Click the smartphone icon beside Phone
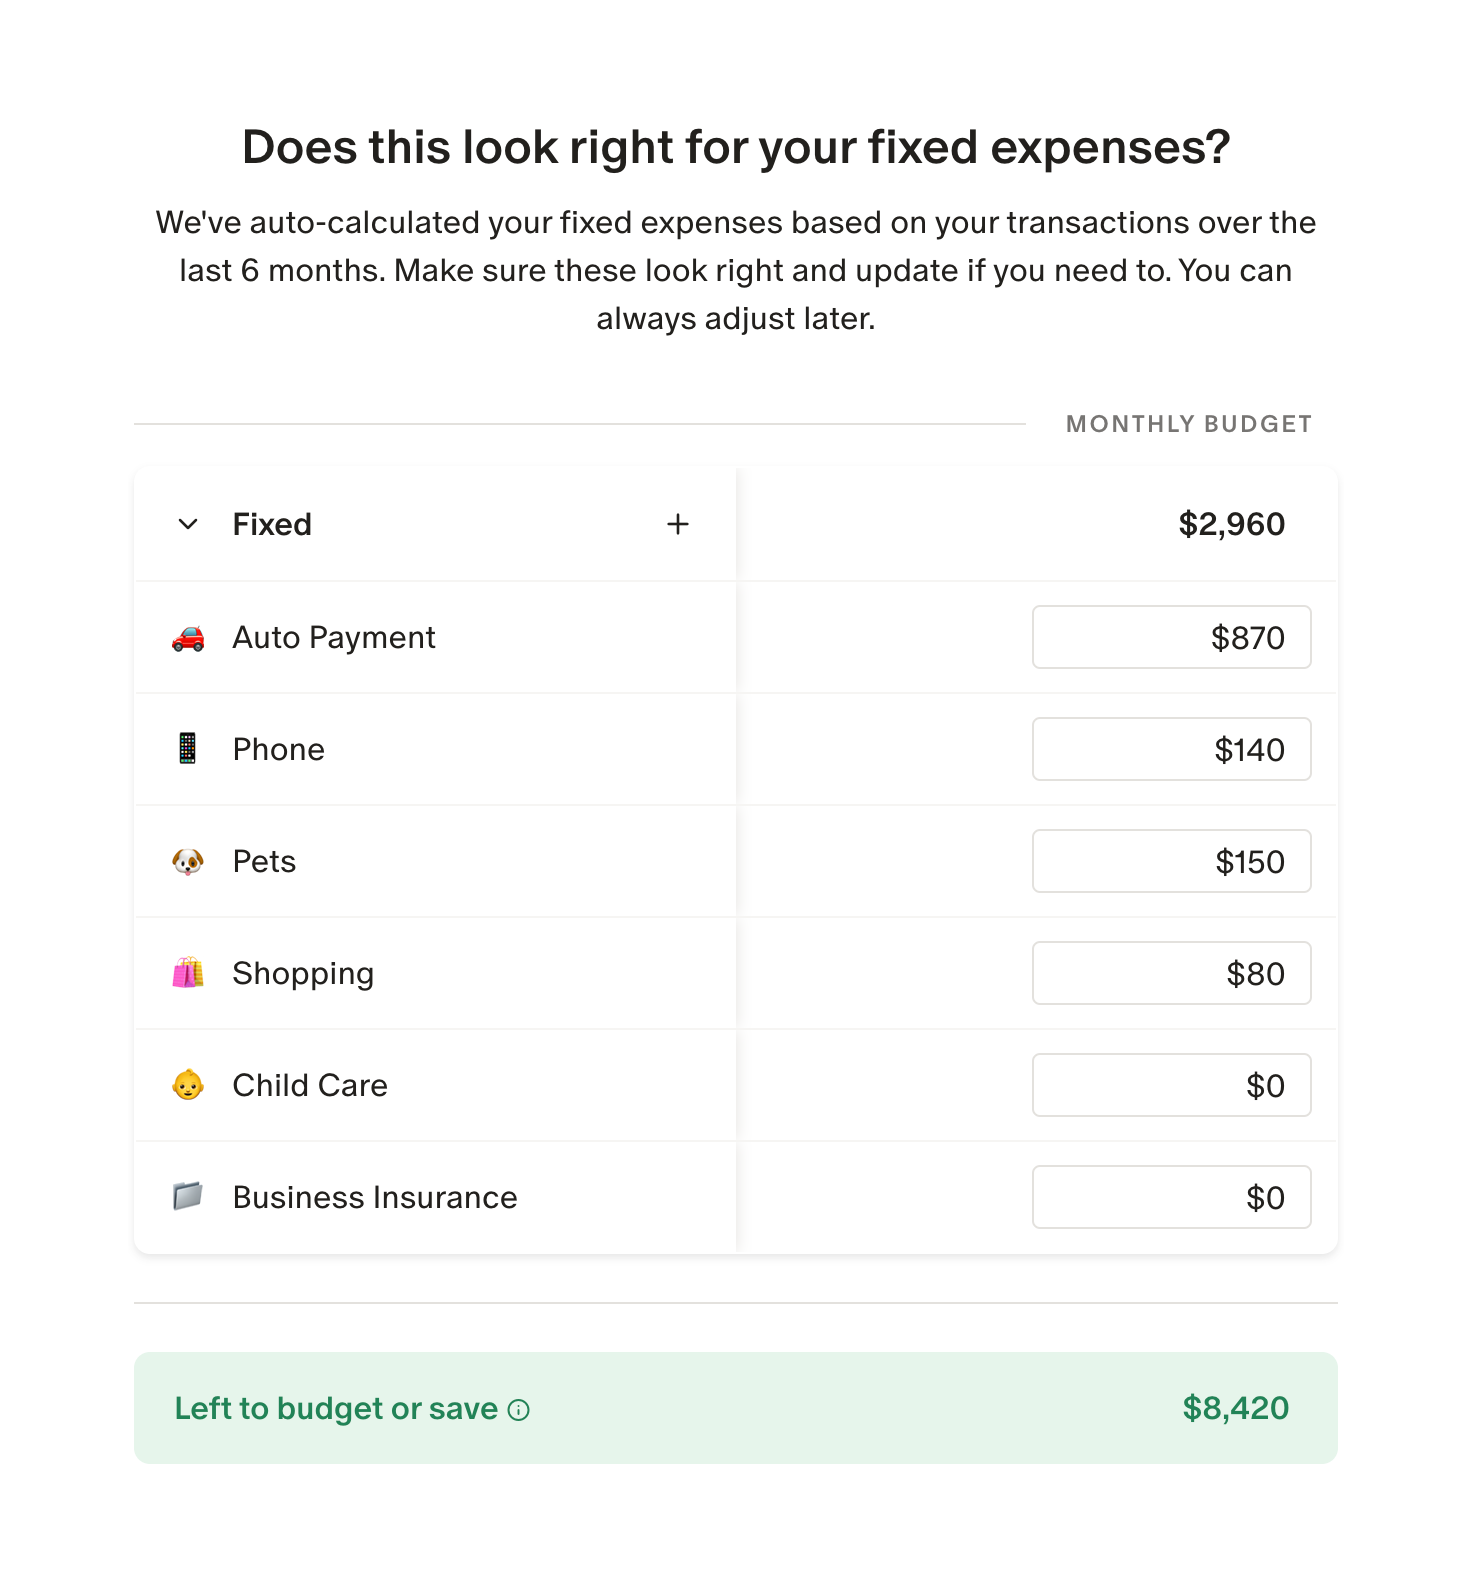 pyautogui.click(x=188, y=749)
